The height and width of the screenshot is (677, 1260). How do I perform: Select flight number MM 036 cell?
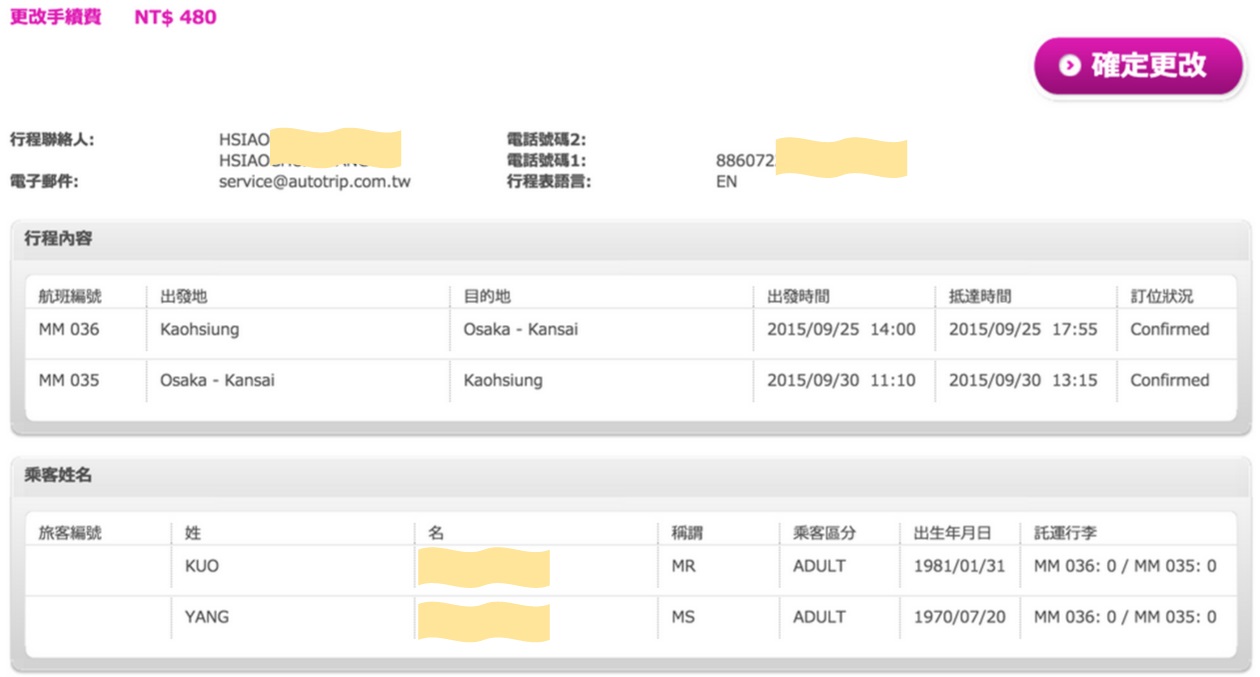tap(69, 329)
